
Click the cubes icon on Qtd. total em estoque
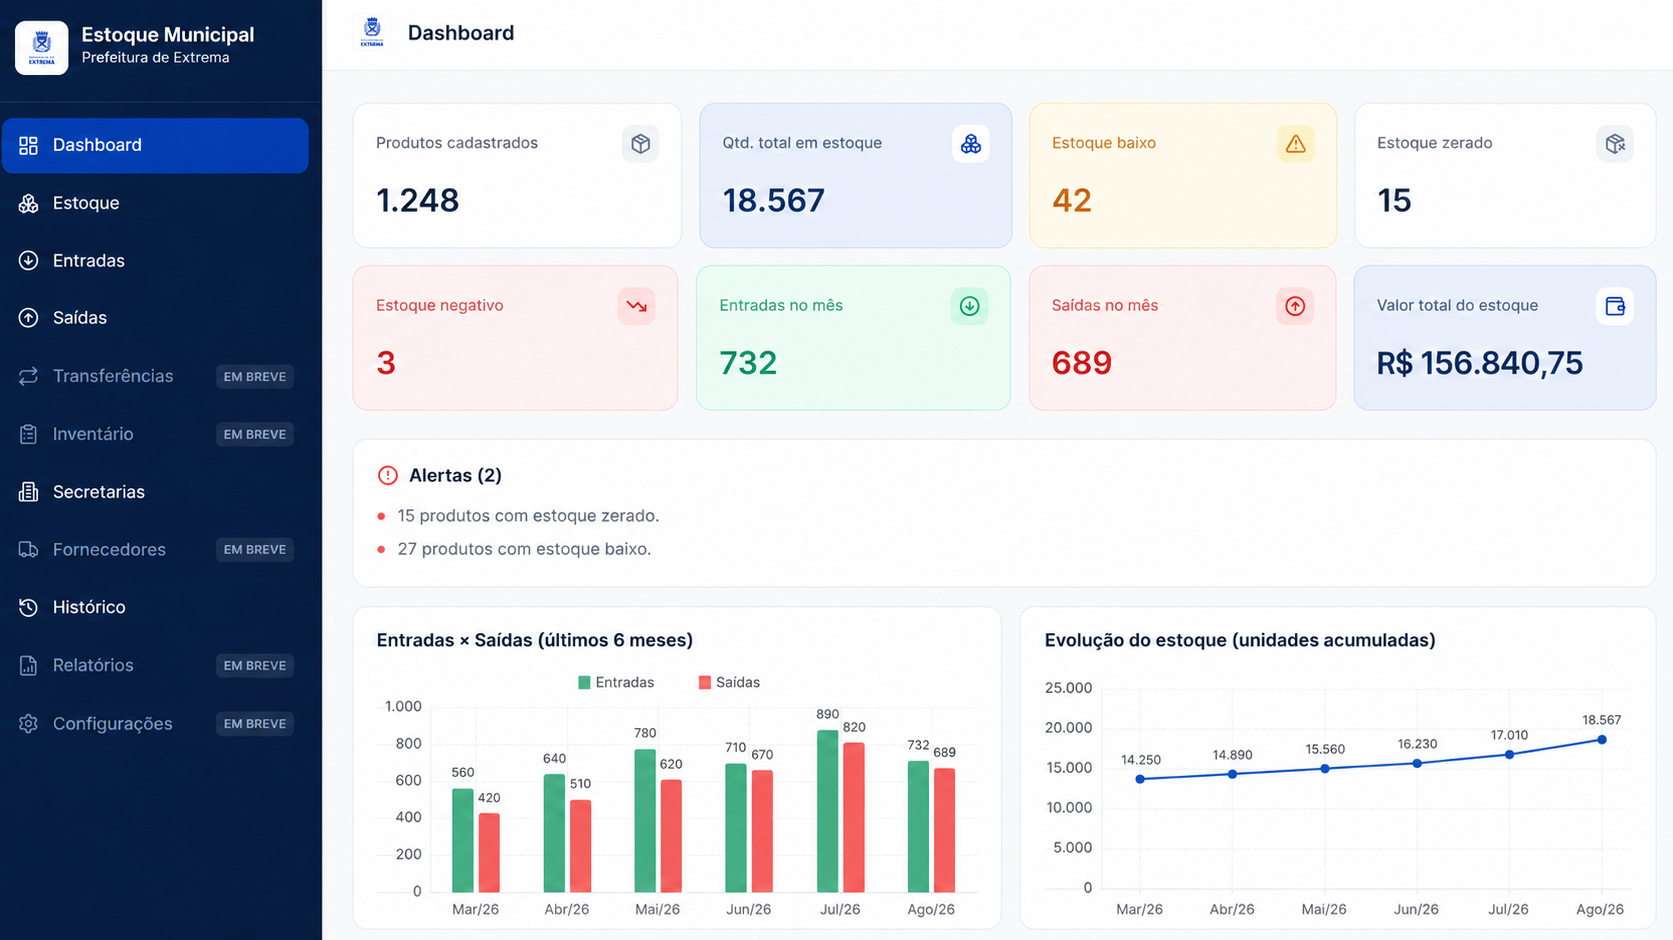tap(970, 144)
